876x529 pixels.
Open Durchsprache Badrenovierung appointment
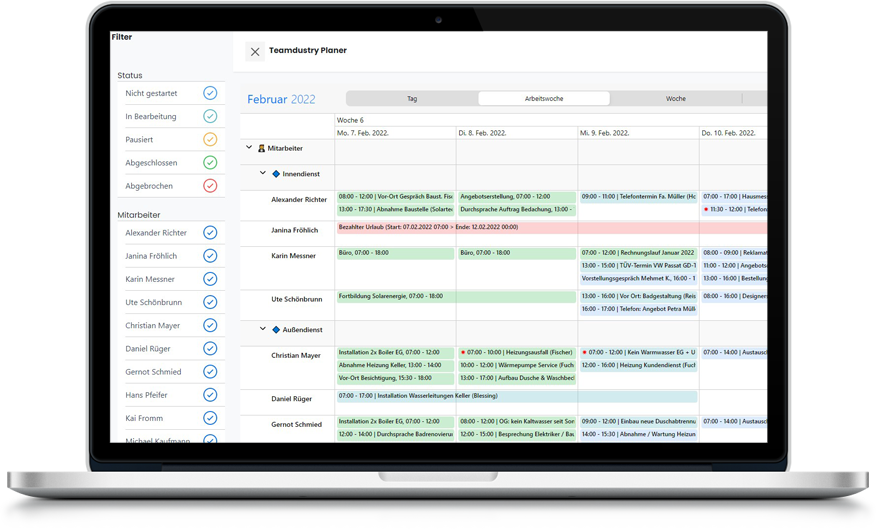(x=396, y=435)
